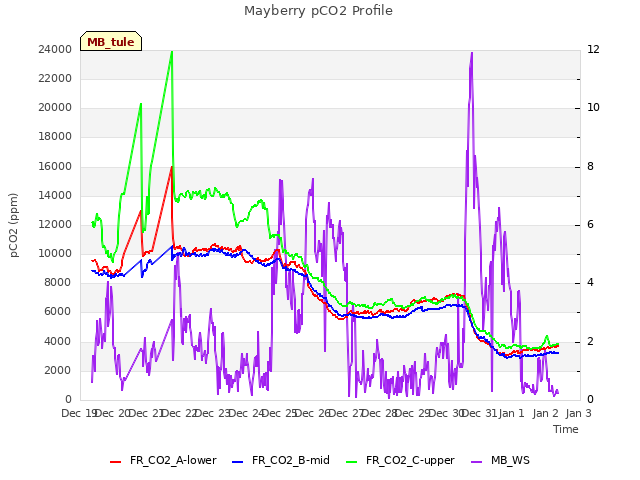The height and width of the screenshot is (480, 640).
Task: Click the pCO2 (ppm) y-axis label
Action: coord(13,225)
